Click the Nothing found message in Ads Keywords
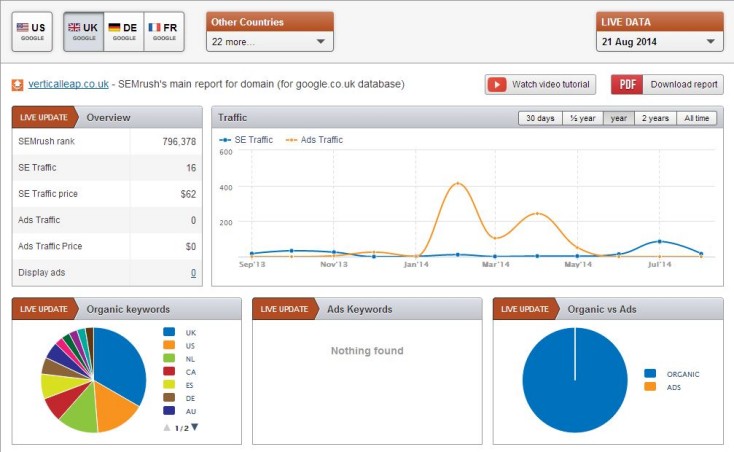Image resolution: width=734 pixels, height=452 pixels. pos(367,351)
